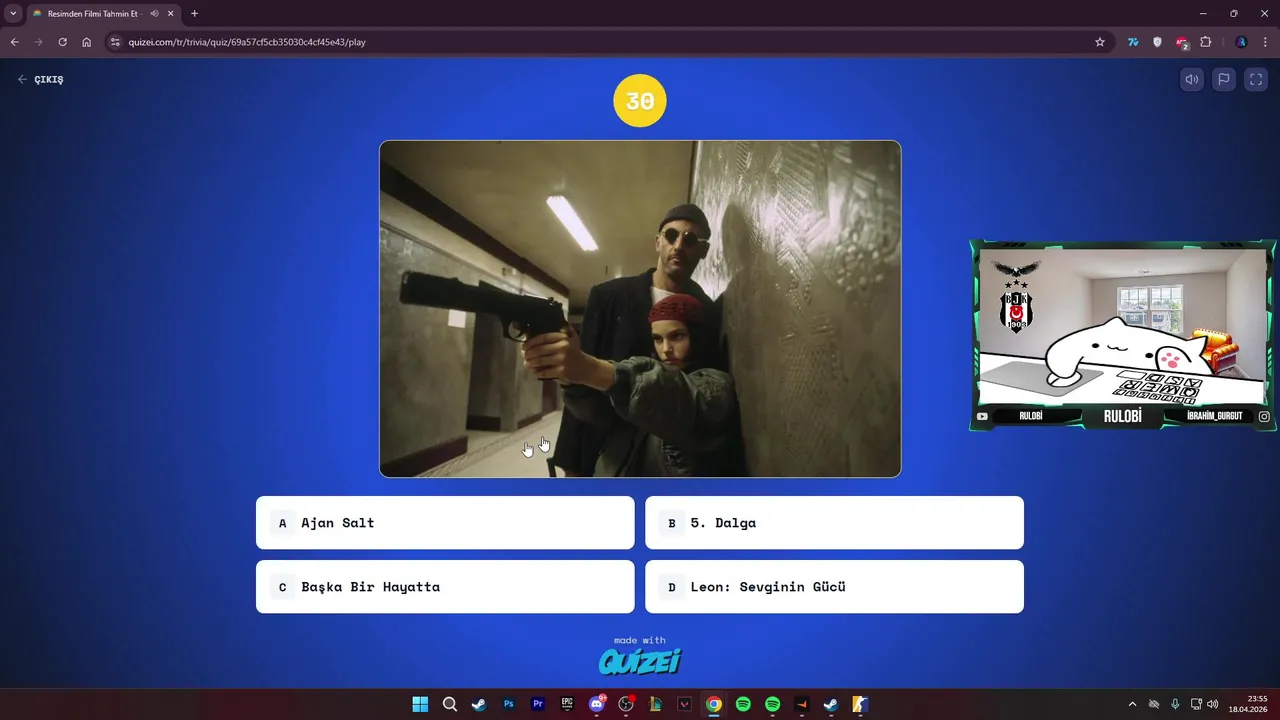Open the Chrome profile avatar
Image resolution: width=1280 pixels, height=720 pixels.
1241,42
